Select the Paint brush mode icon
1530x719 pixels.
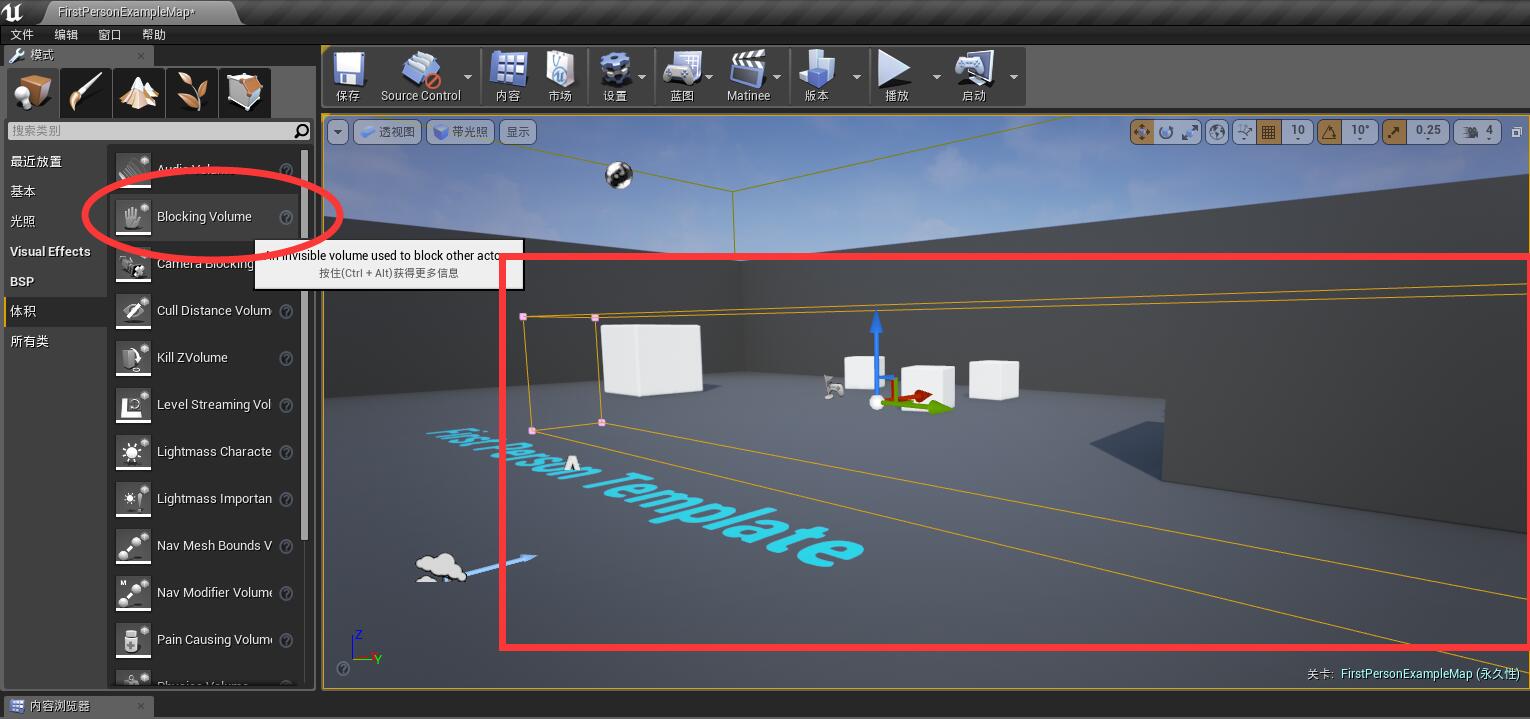[x=85, y=93]
